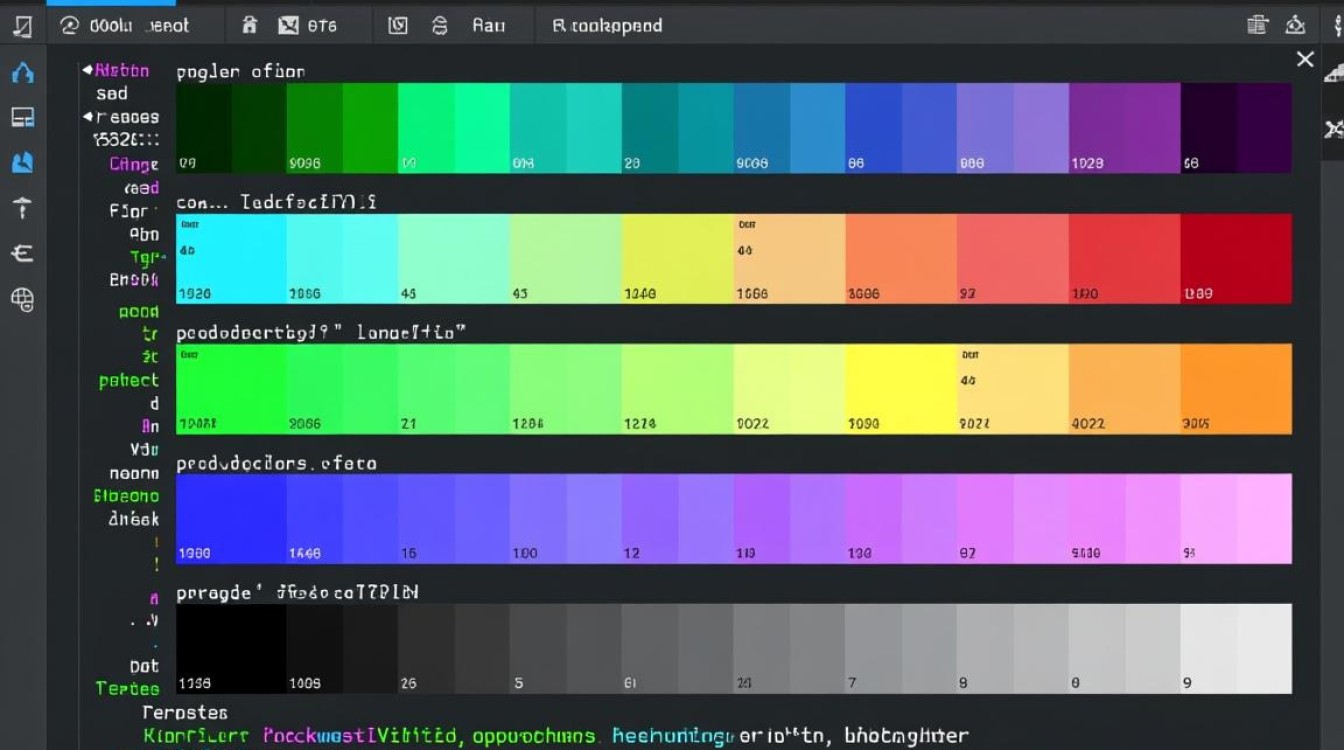The image size is (1344, 750).
Task: Click the blue house icon in left sidebar
Action: coord(22,73)
